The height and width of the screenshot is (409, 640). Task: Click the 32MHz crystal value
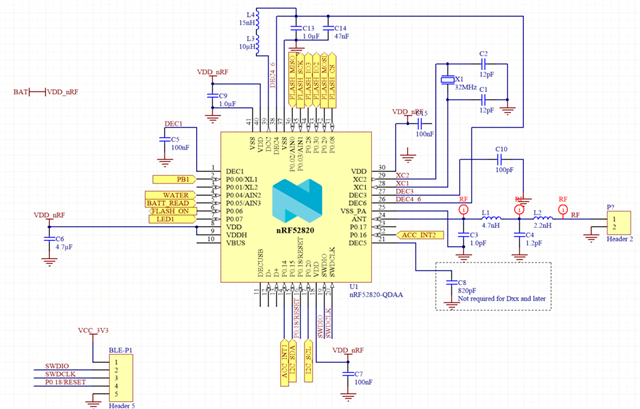(466, 87)
